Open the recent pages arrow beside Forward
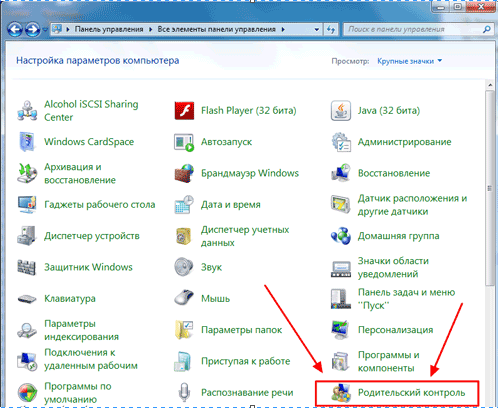The width and height of the screenshot is (498, 408). click(x=45, y=30)
